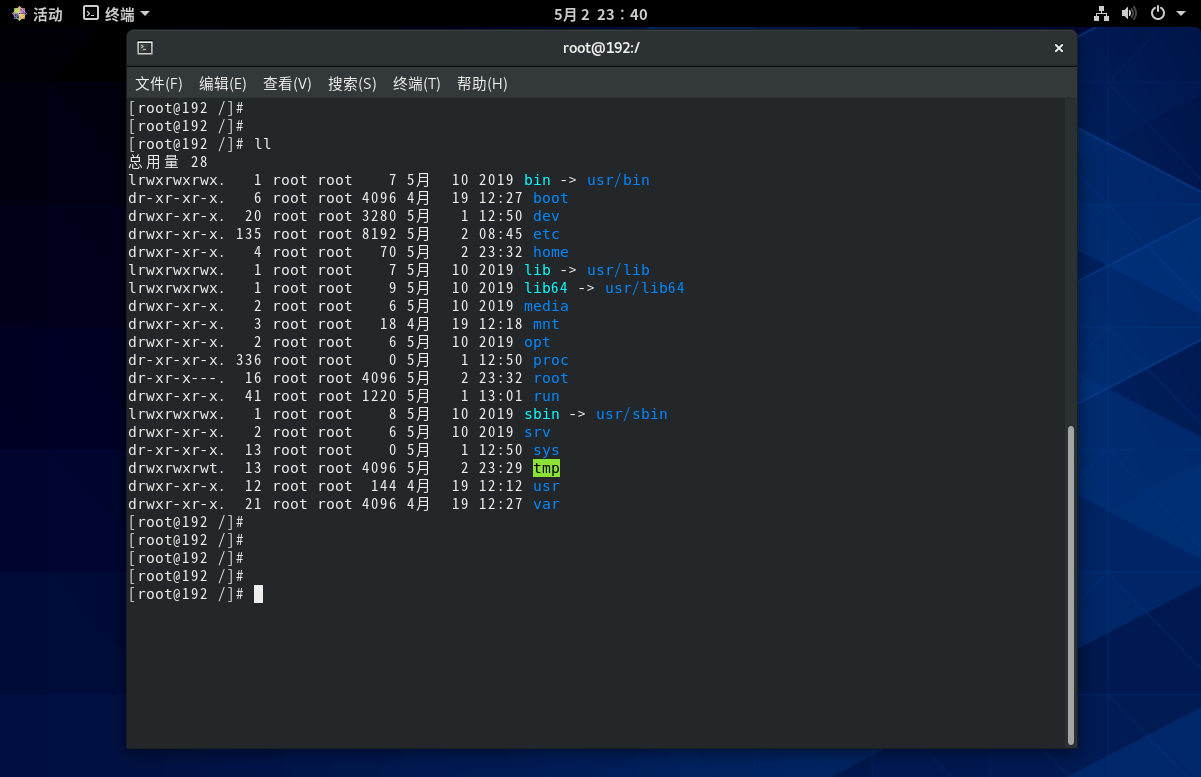Click the terminal icon in top panel
Viewport: 1201px width, 777px height.
coord(91,14)
